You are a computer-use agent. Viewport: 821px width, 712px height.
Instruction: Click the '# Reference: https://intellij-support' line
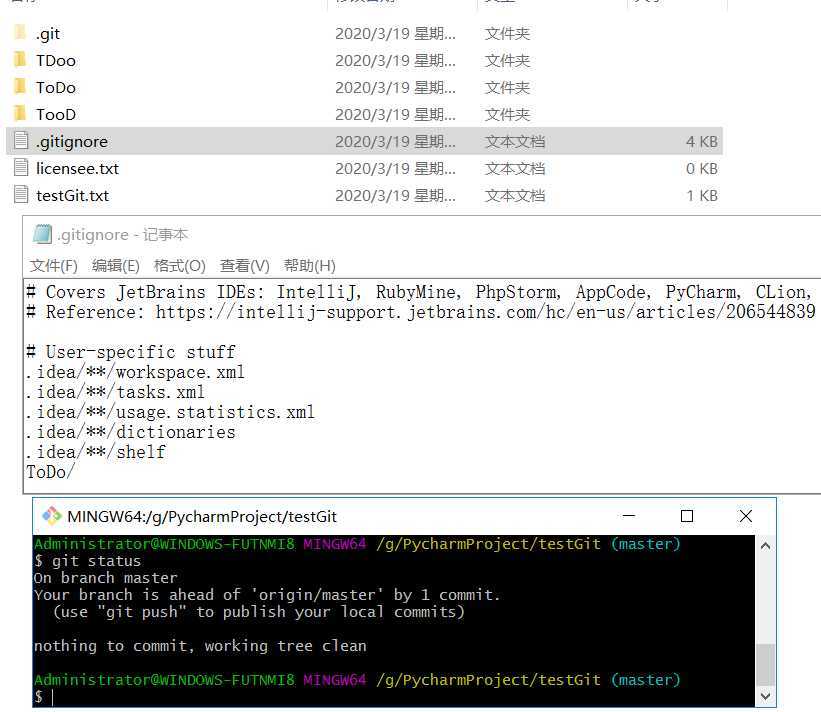421,312
